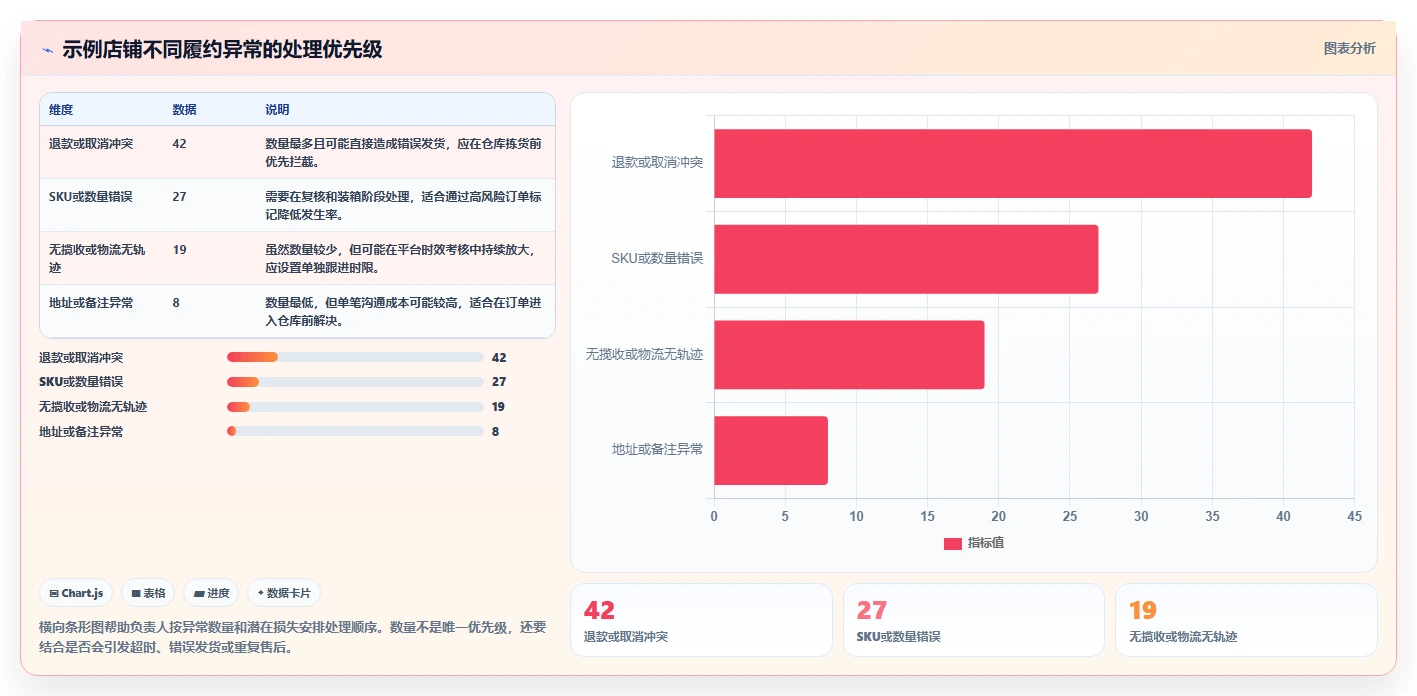The height and width of the screenshot is (696, 1417).
Task: Click the x-axis tick label 0
Action: point(714,517)
